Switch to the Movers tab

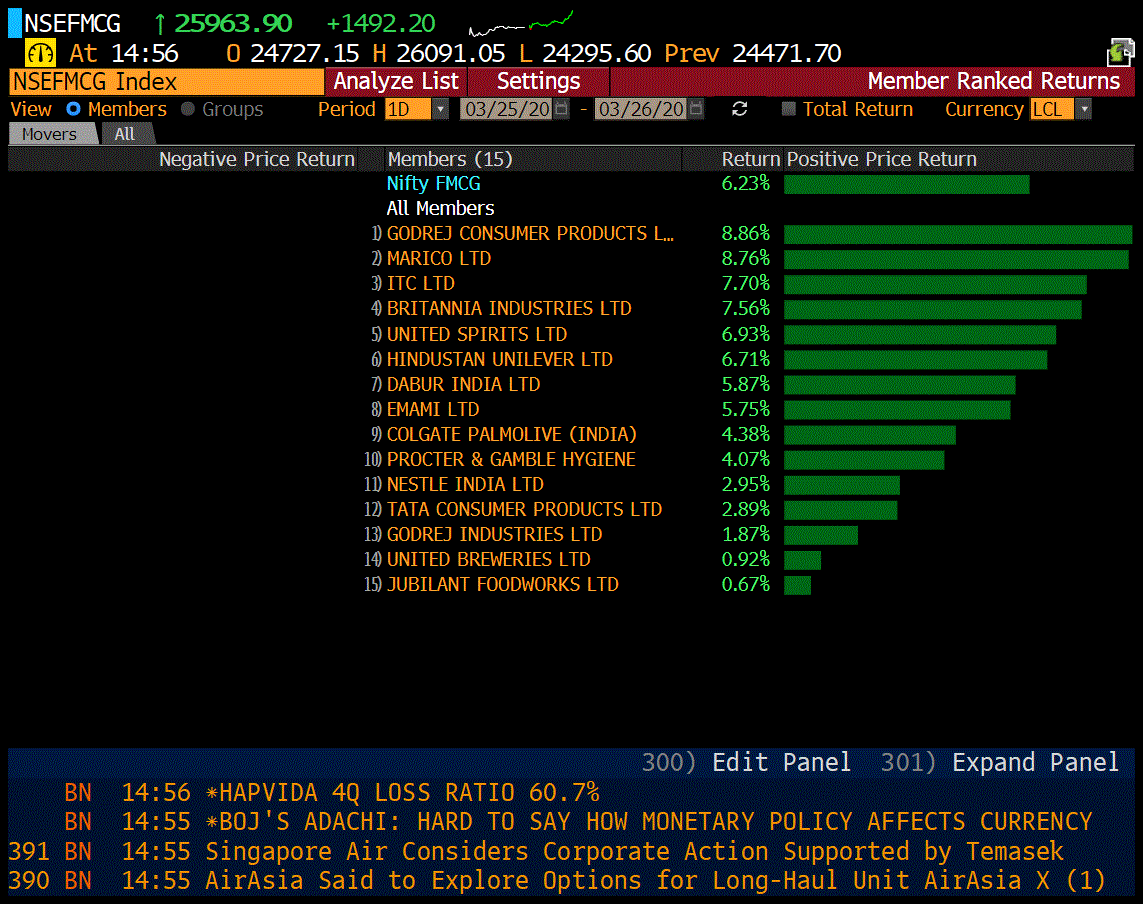(x=50, y=134)
